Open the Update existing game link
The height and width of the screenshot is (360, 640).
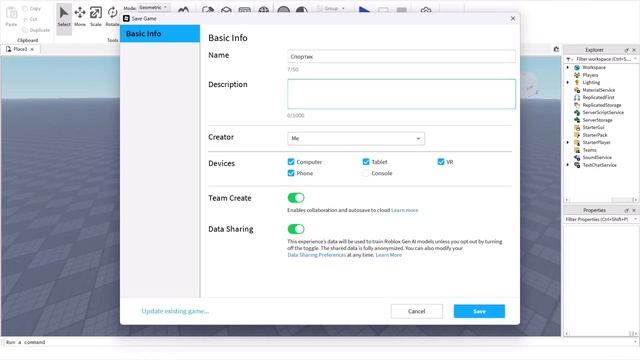[x=175, y=311]
